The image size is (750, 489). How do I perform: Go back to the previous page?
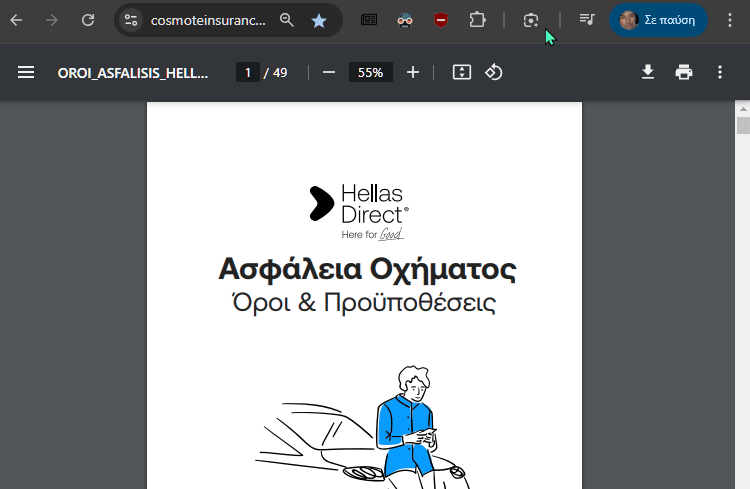point(17,20)
